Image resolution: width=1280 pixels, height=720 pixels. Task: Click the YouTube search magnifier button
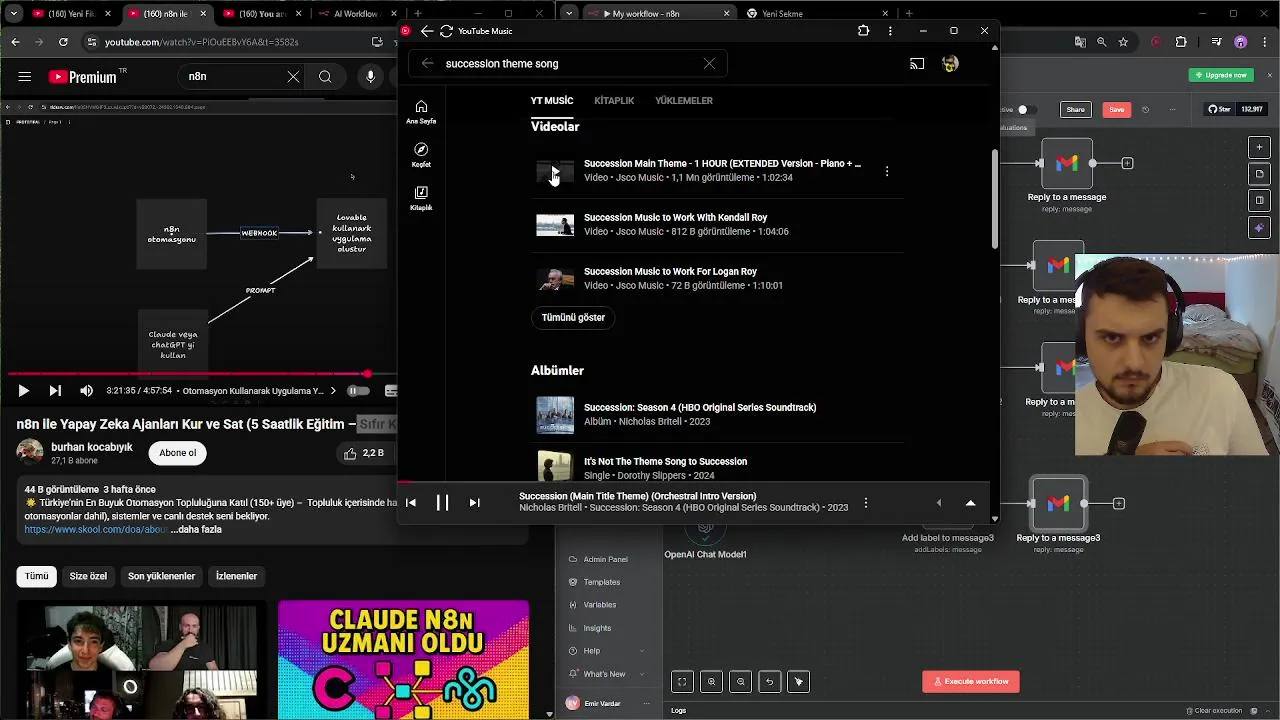(x=325, y=77)
